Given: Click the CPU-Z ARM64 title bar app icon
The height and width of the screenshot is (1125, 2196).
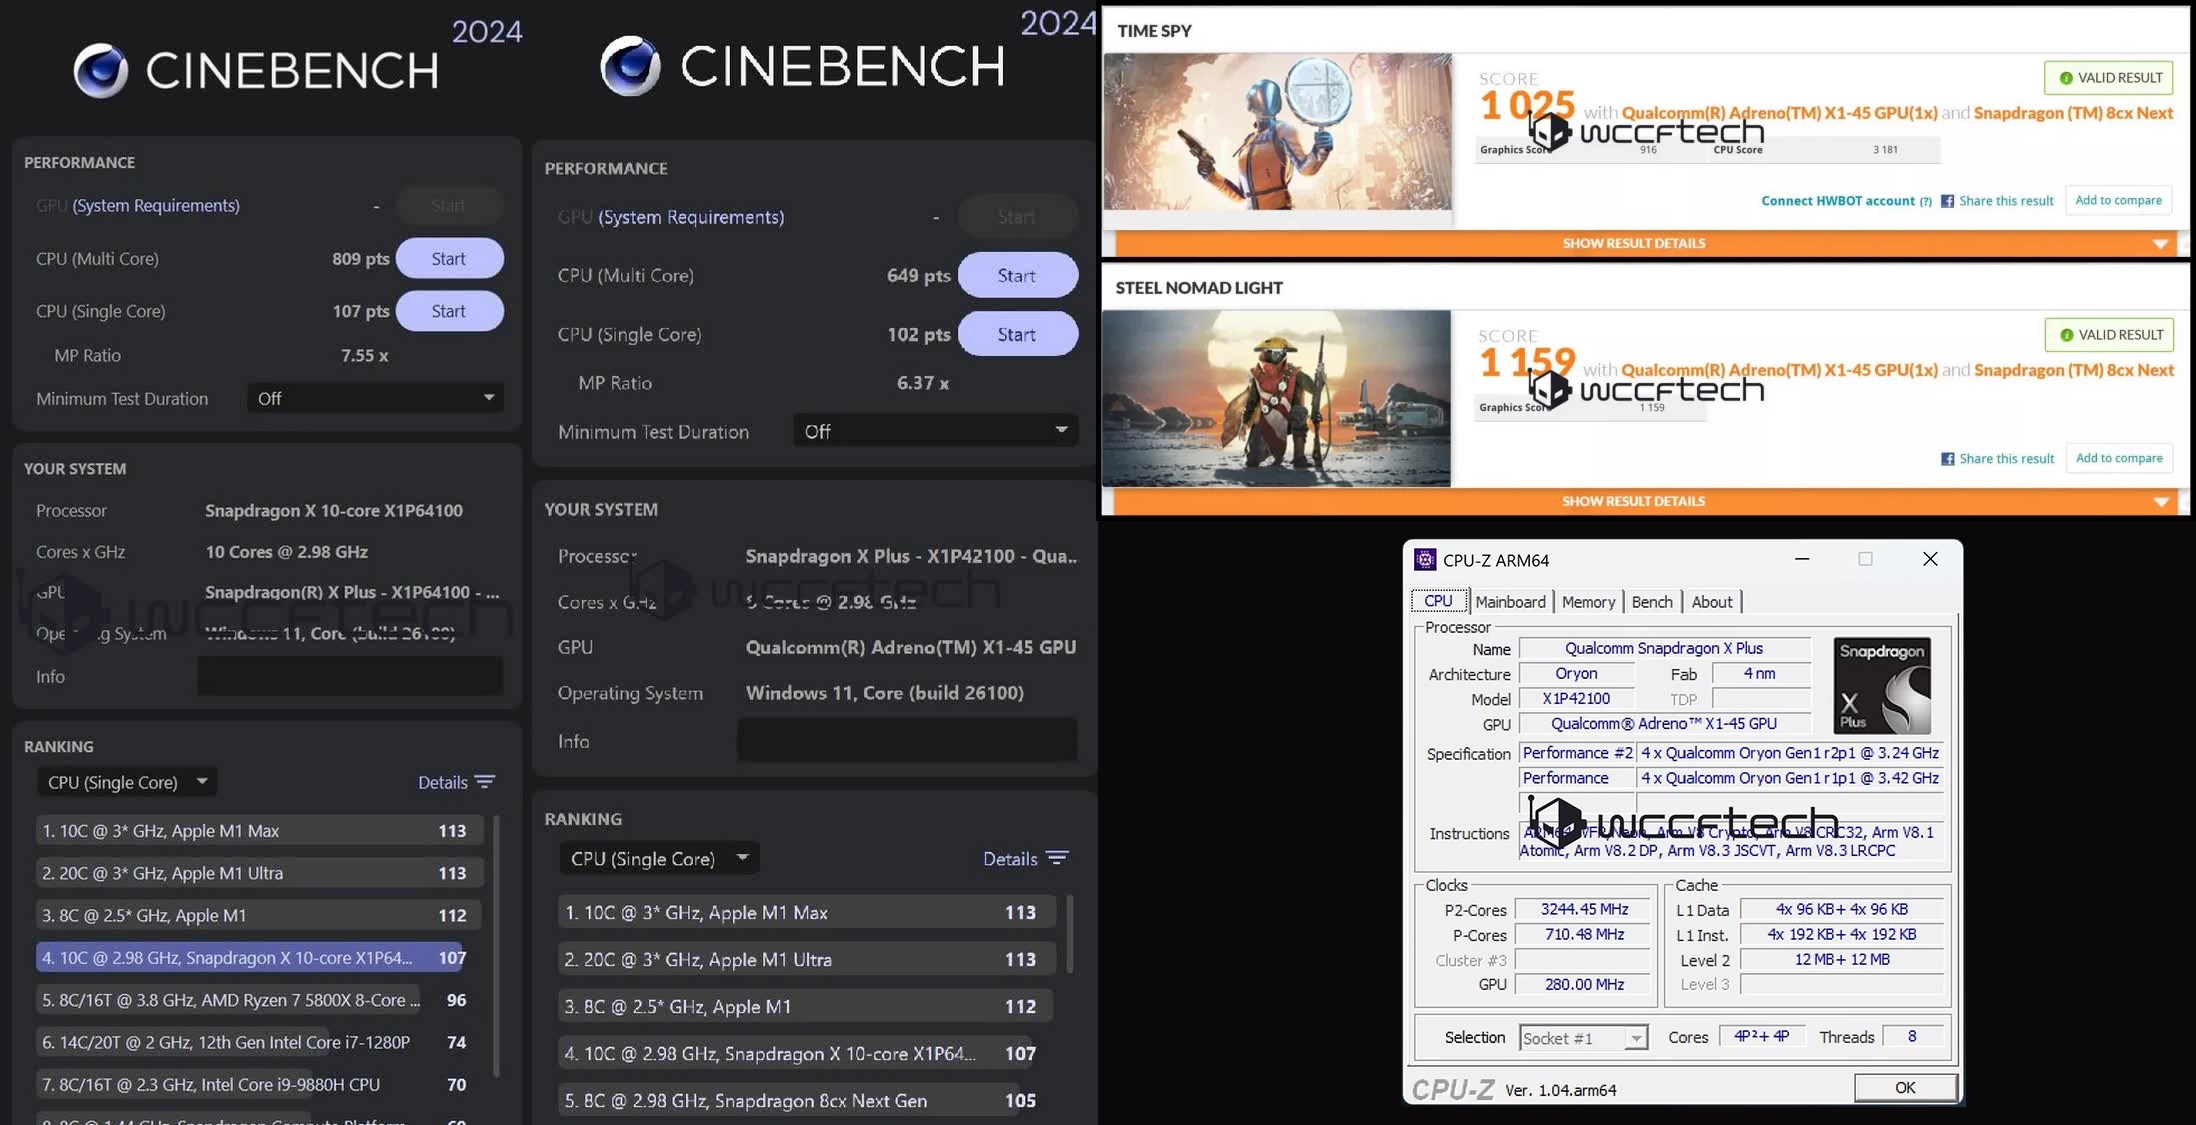Looking at the screenshot, I should 1425,560.
